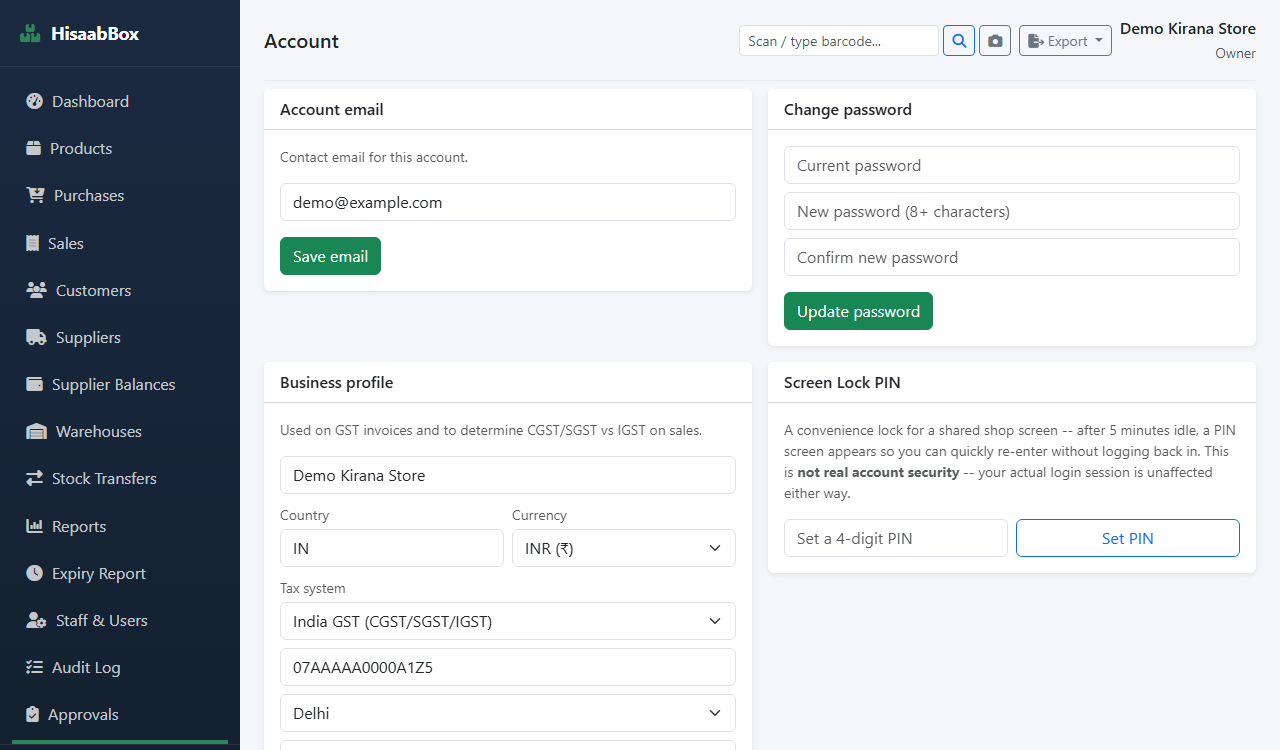Screen dimensions: 1280x750
Task: Open the Demo Kirana Store account menu
Action: click(1188, 40)
